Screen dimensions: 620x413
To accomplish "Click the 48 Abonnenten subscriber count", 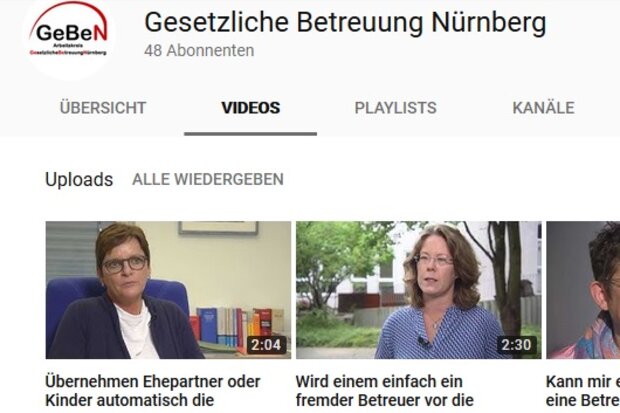I will 199,51.
